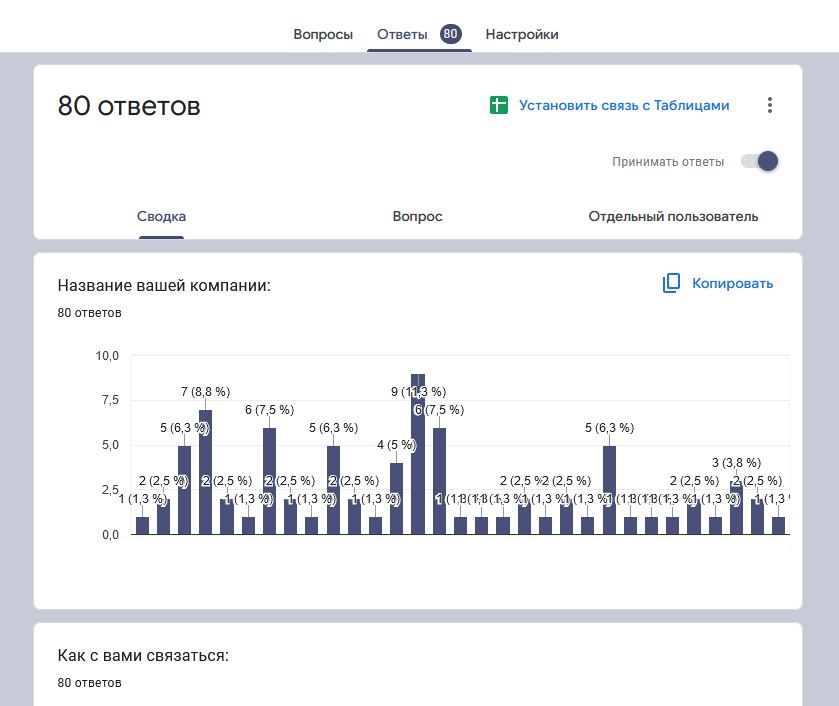Click the '80 ответов' heading
The height and width of the screenshot is (706, 839).
coord(129,106)
